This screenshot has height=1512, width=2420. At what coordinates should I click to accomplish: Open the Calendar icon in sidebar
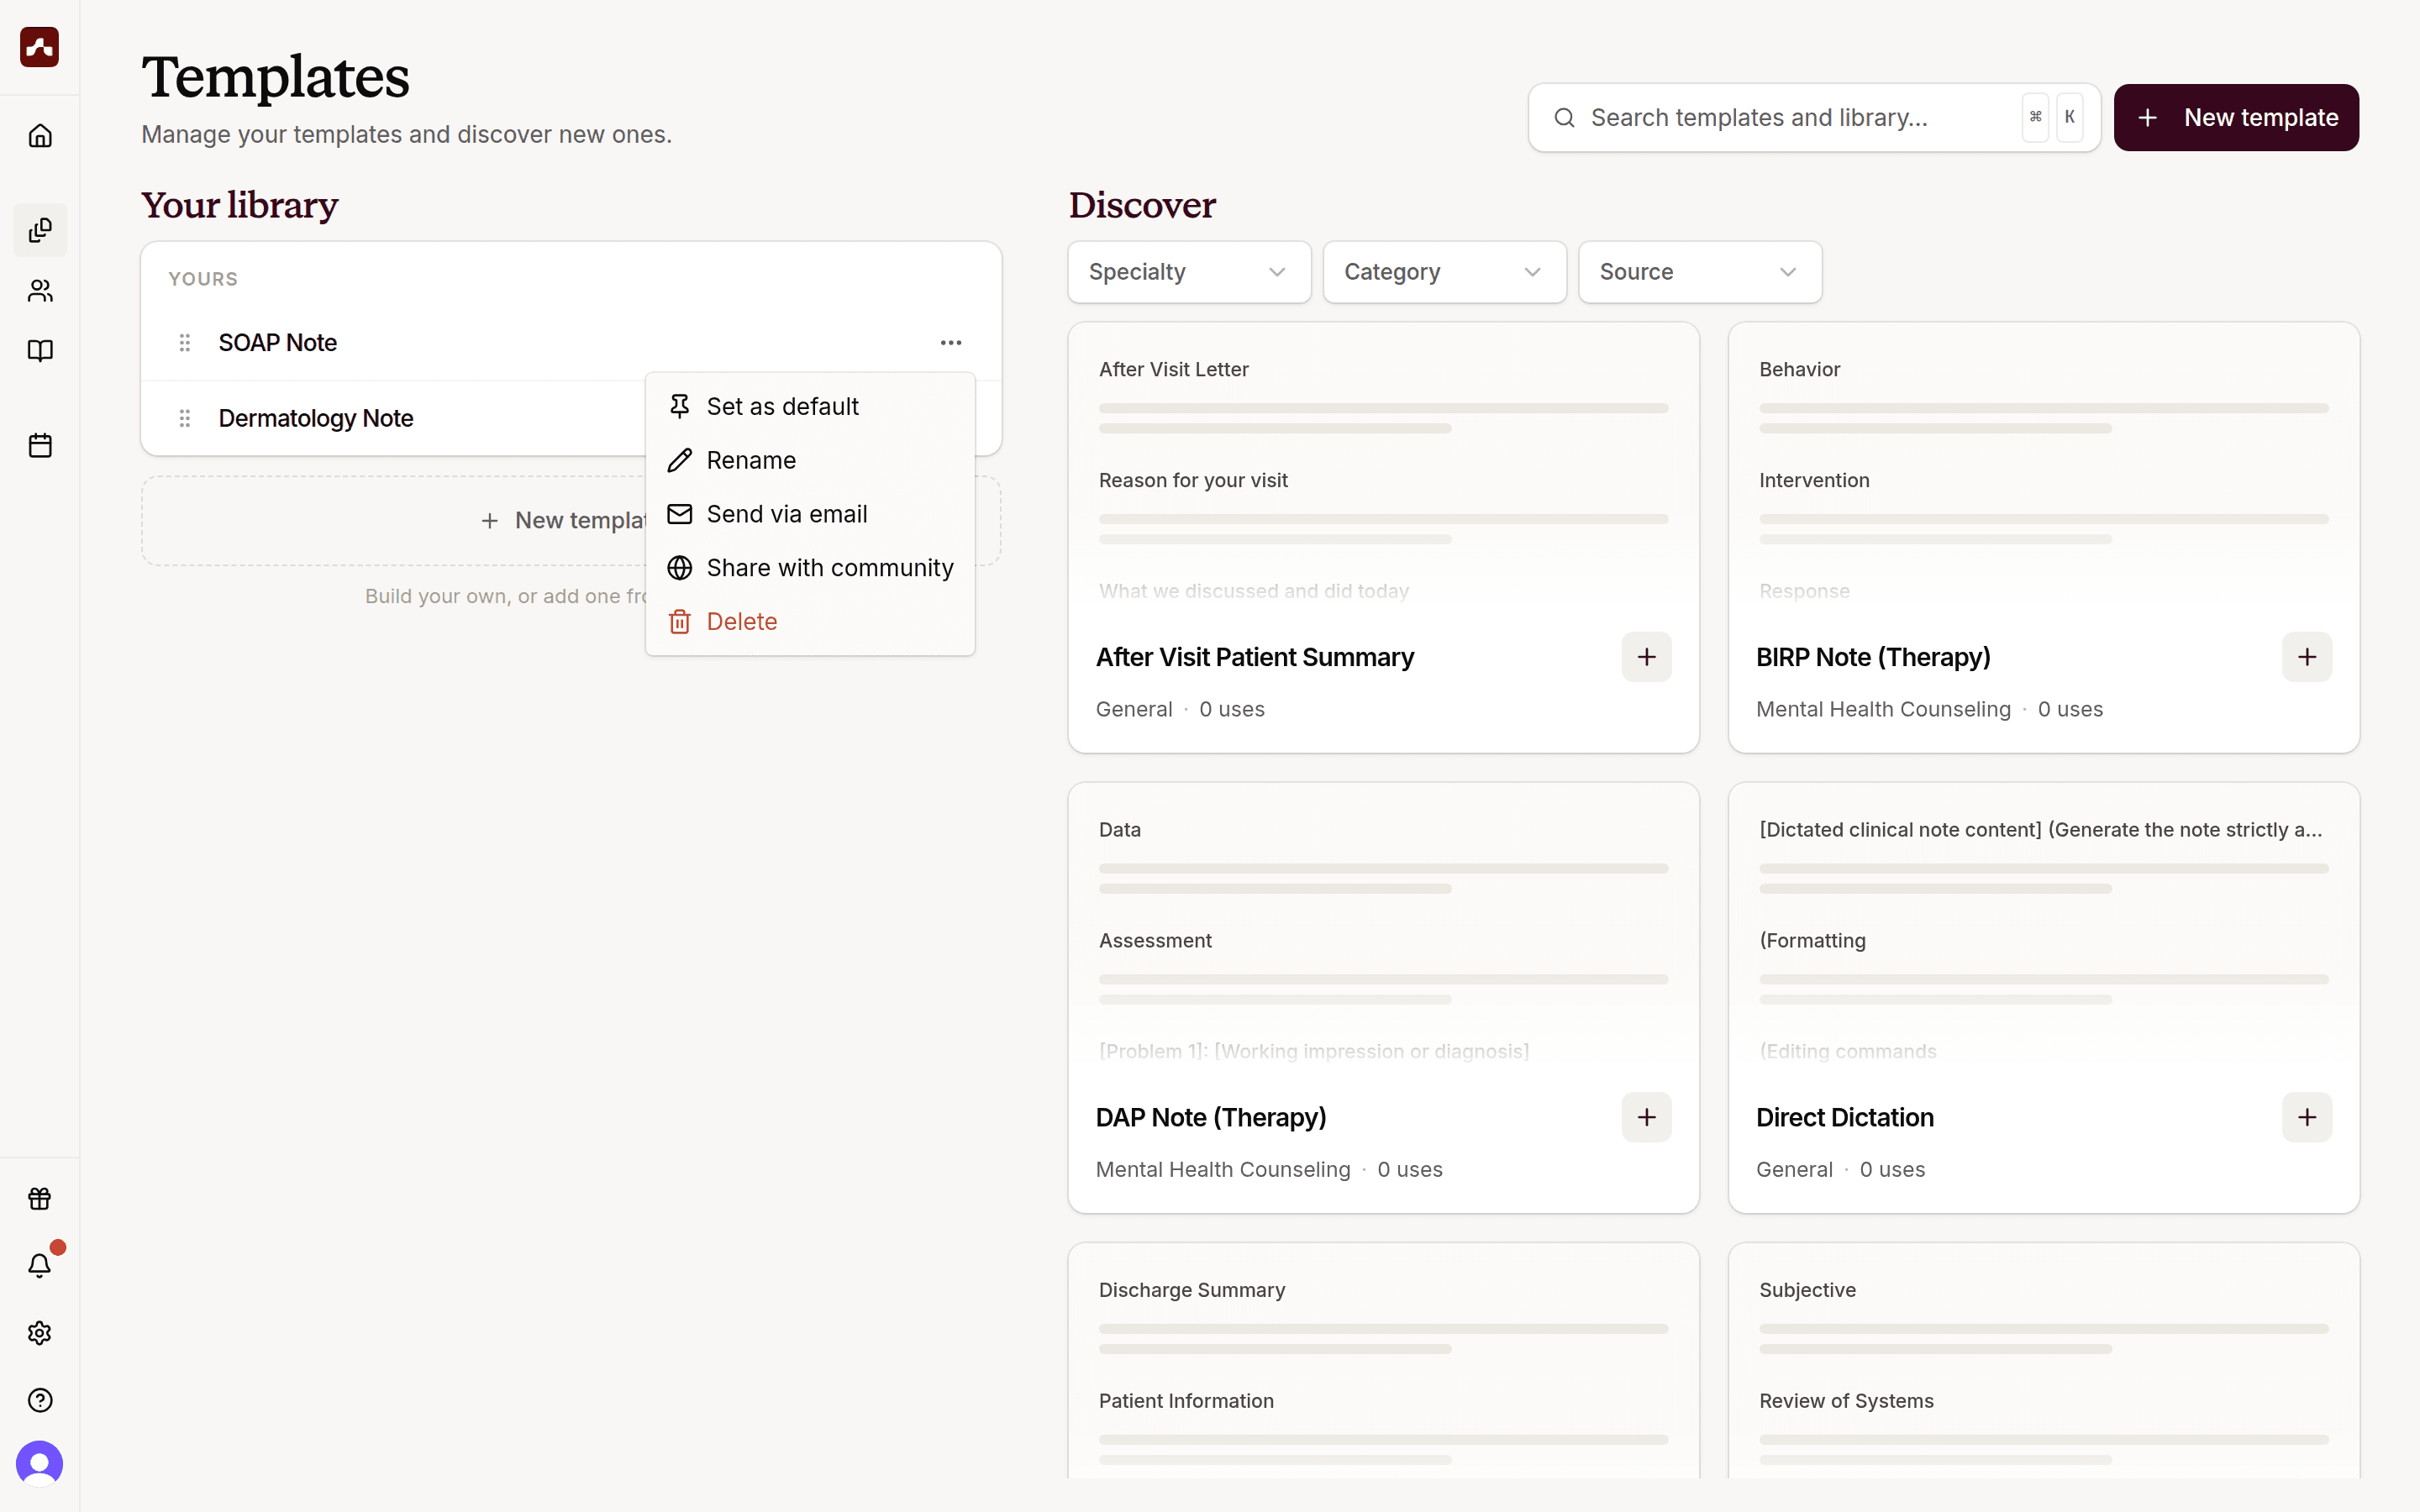point(40,445)
